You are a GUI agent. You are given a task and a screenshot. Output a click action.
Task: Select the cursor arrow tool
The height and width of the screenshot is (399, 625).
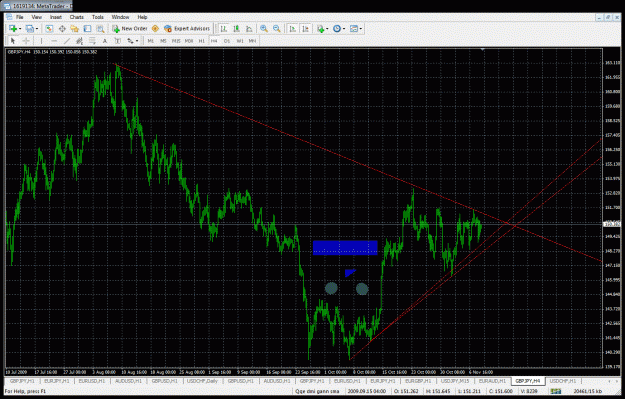pyautogui.click(x=13, y=41)
